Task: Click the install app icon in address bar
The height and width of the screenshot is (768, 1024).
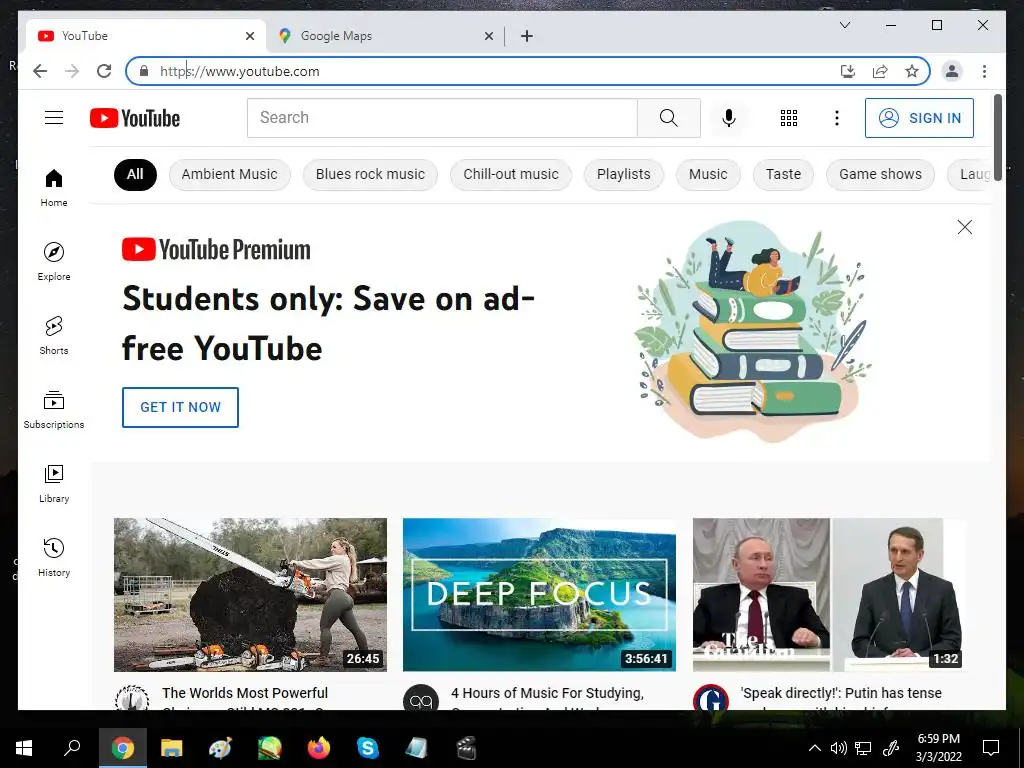Action: [x=848, y=71]
